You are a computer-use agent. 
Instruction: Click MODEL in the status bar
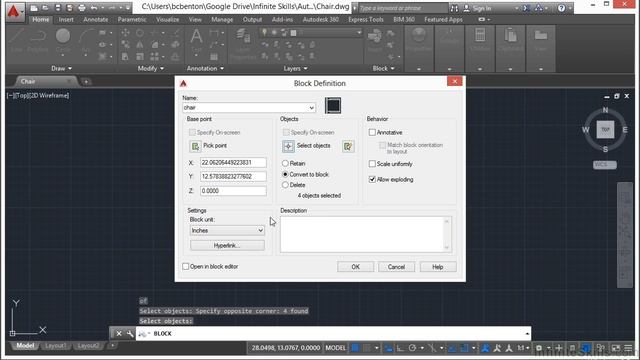(336, 348)
